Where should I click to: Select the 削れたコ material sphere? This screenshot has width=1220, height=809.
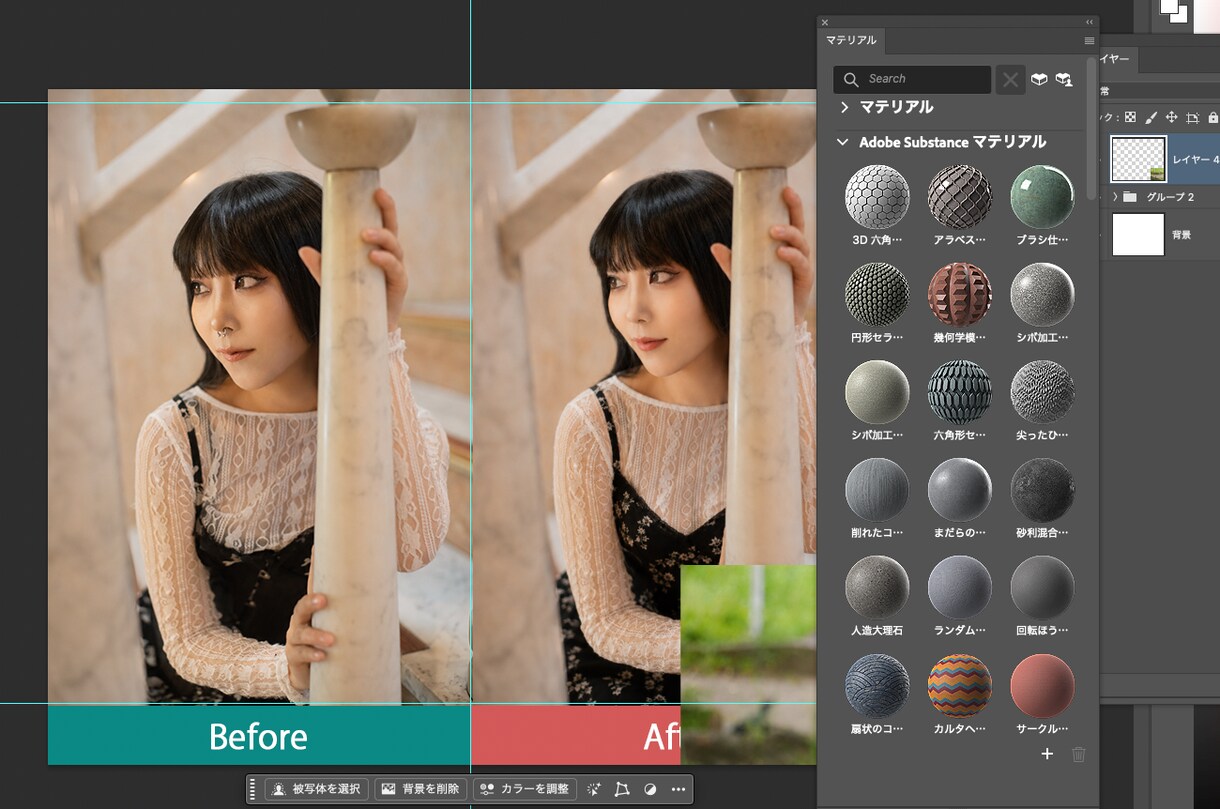point(877,490)
